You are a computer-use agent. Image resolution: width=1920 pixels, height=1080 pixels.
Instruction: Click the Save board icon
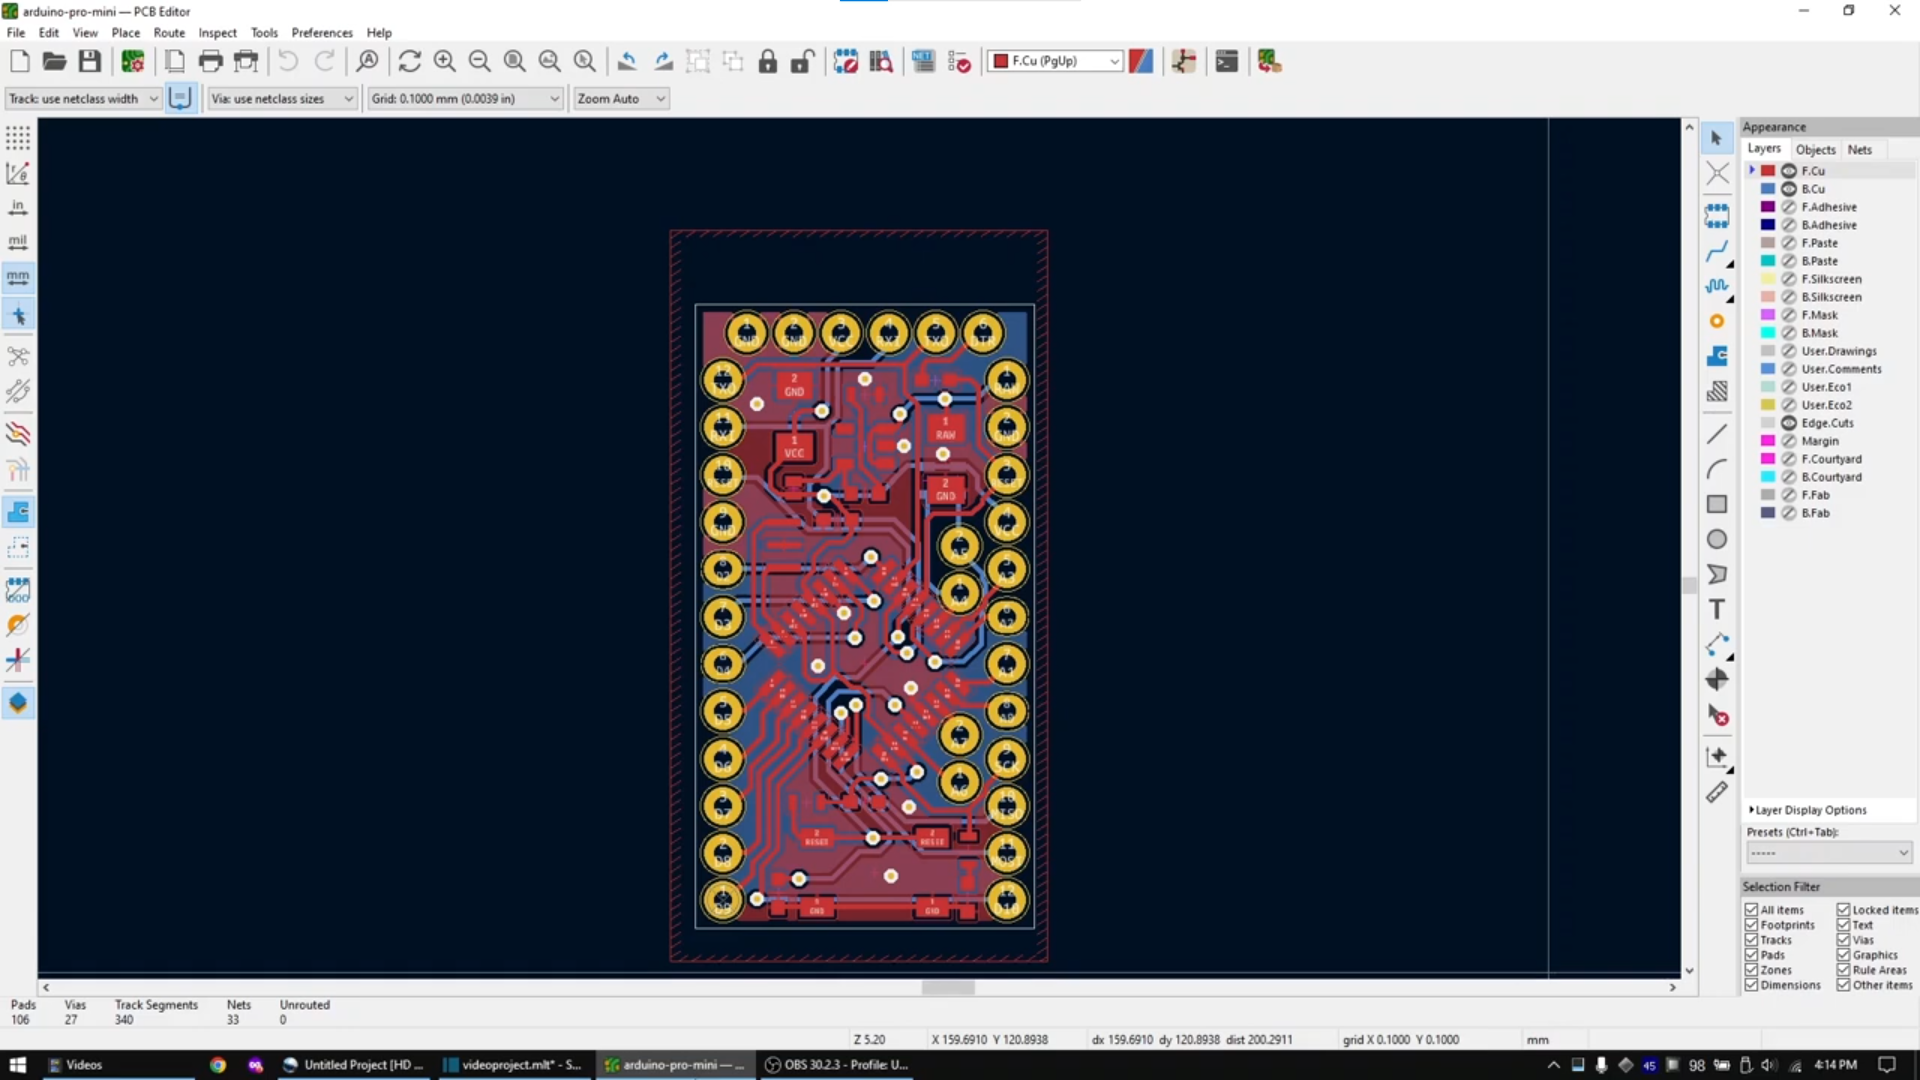[90, 62]
